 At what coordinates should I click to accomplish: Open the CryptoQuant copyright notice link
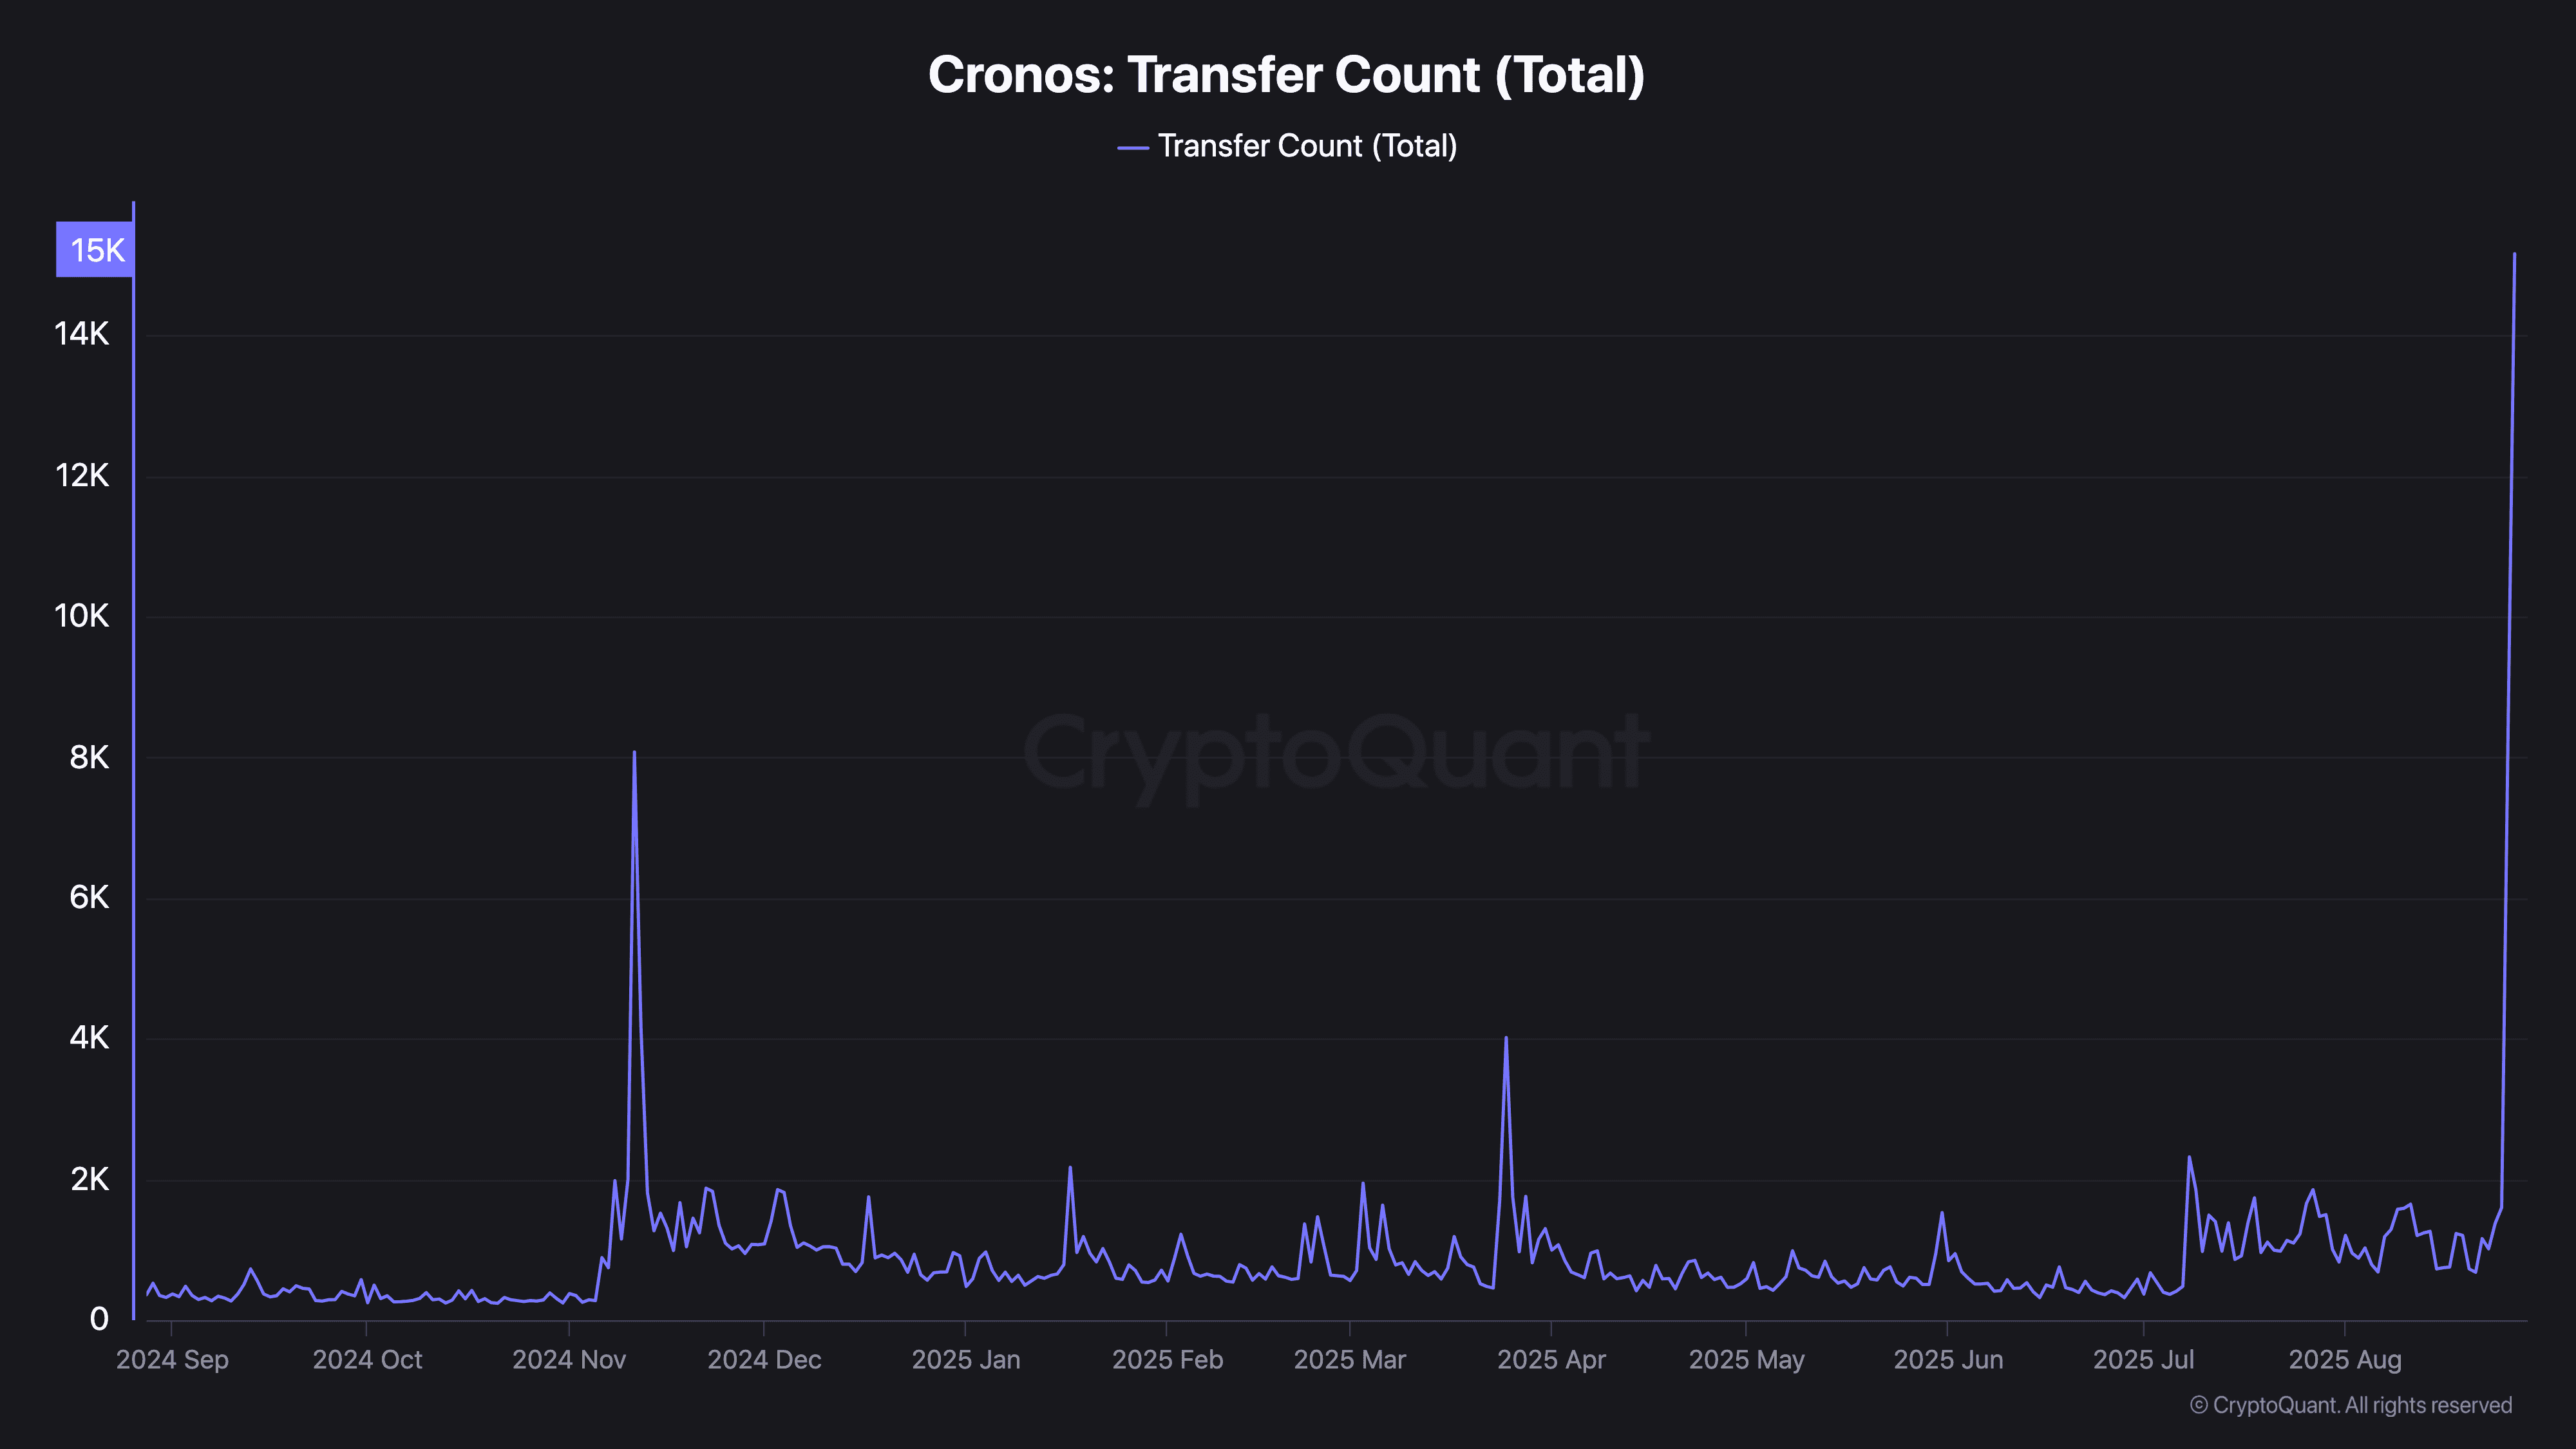click(2350, 1405)
